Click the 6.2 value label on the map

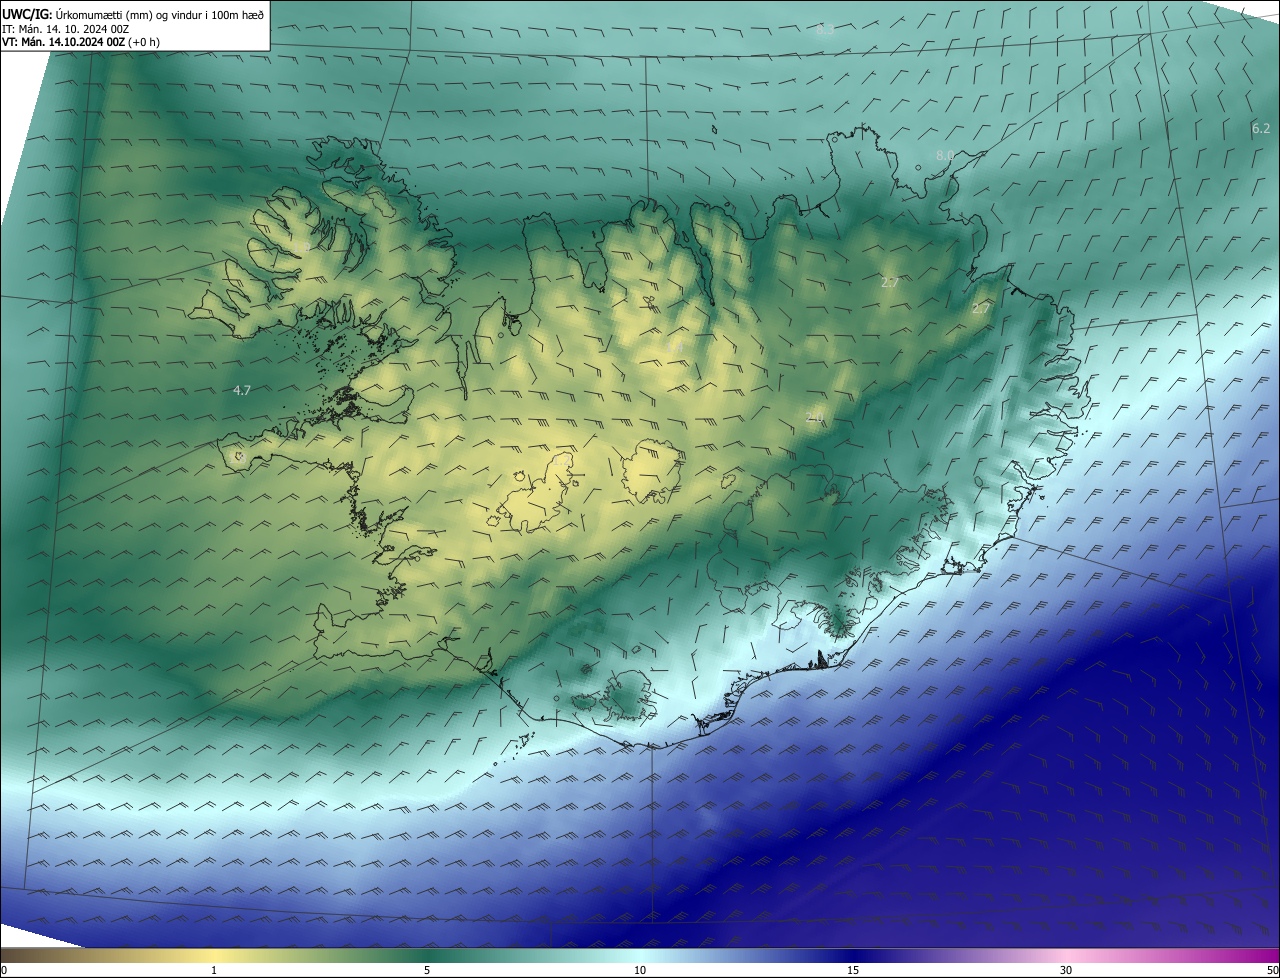(1261, 128)
